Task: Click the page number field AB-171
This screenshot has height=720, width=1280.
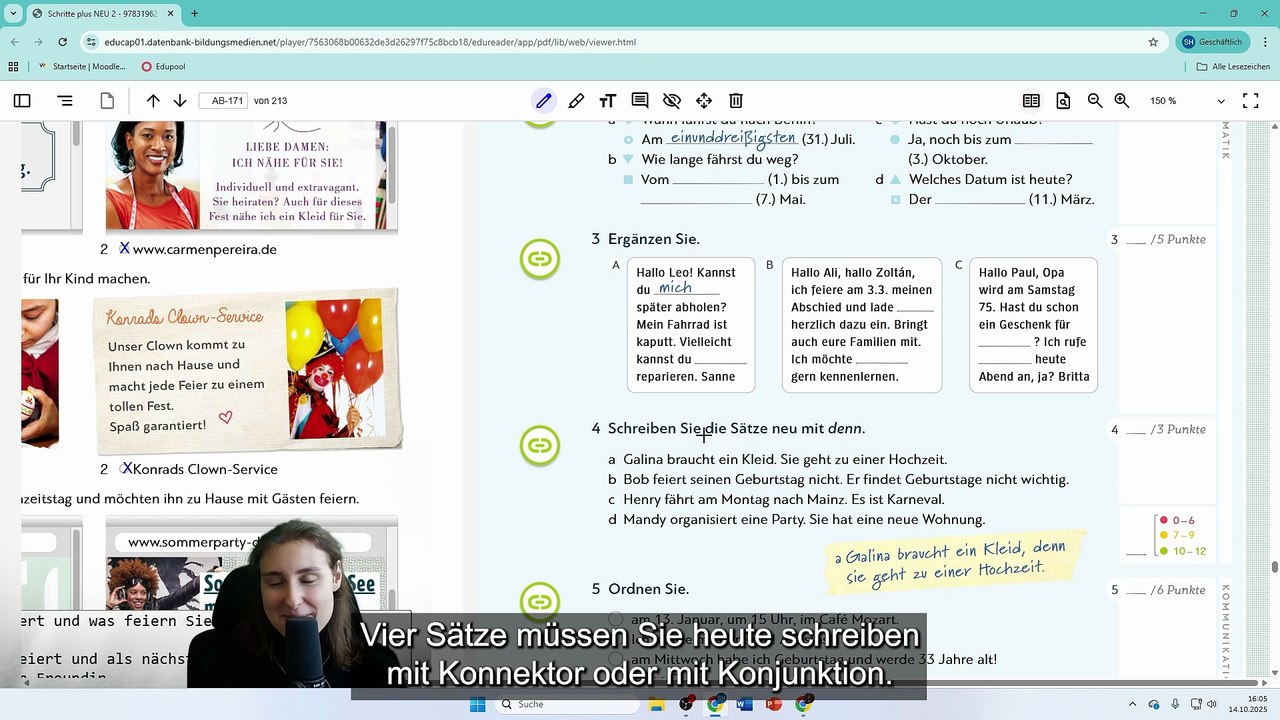Action: 223,101
